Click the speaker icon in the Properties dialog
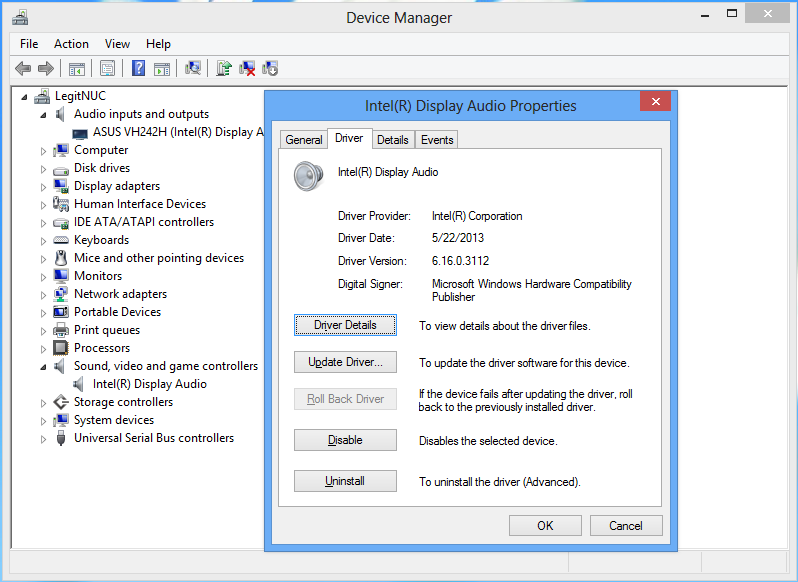The image size is (798, 582). 308,176
